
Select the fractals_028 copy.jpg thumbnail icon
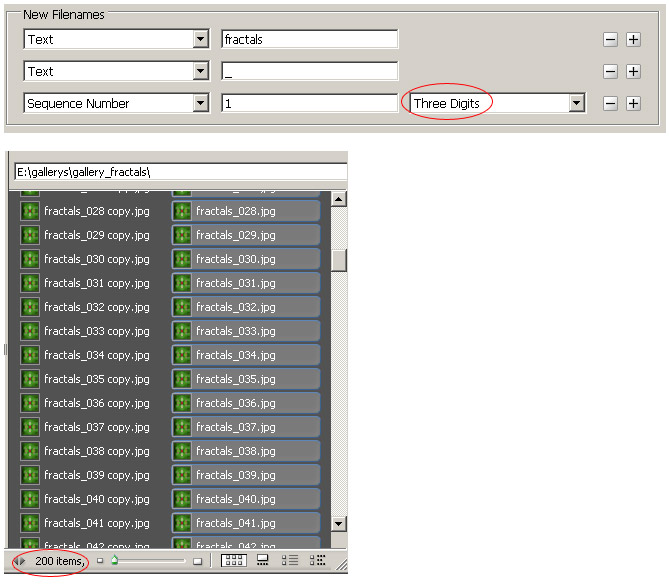pos(30,211)
